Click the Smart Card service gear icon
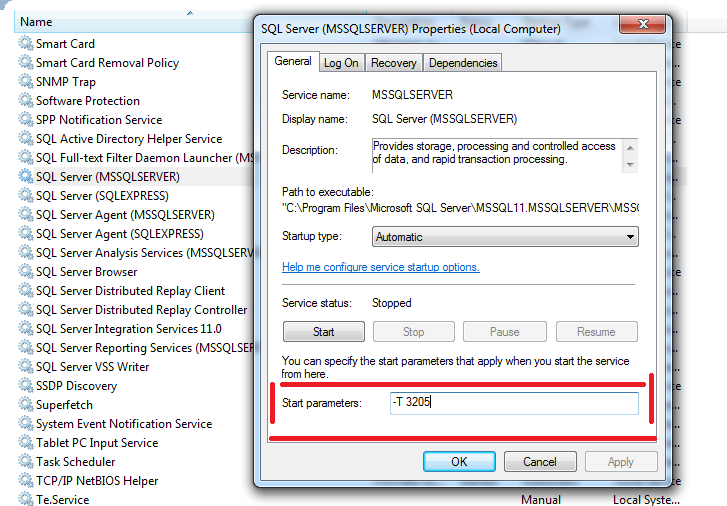 click(26, 43)
